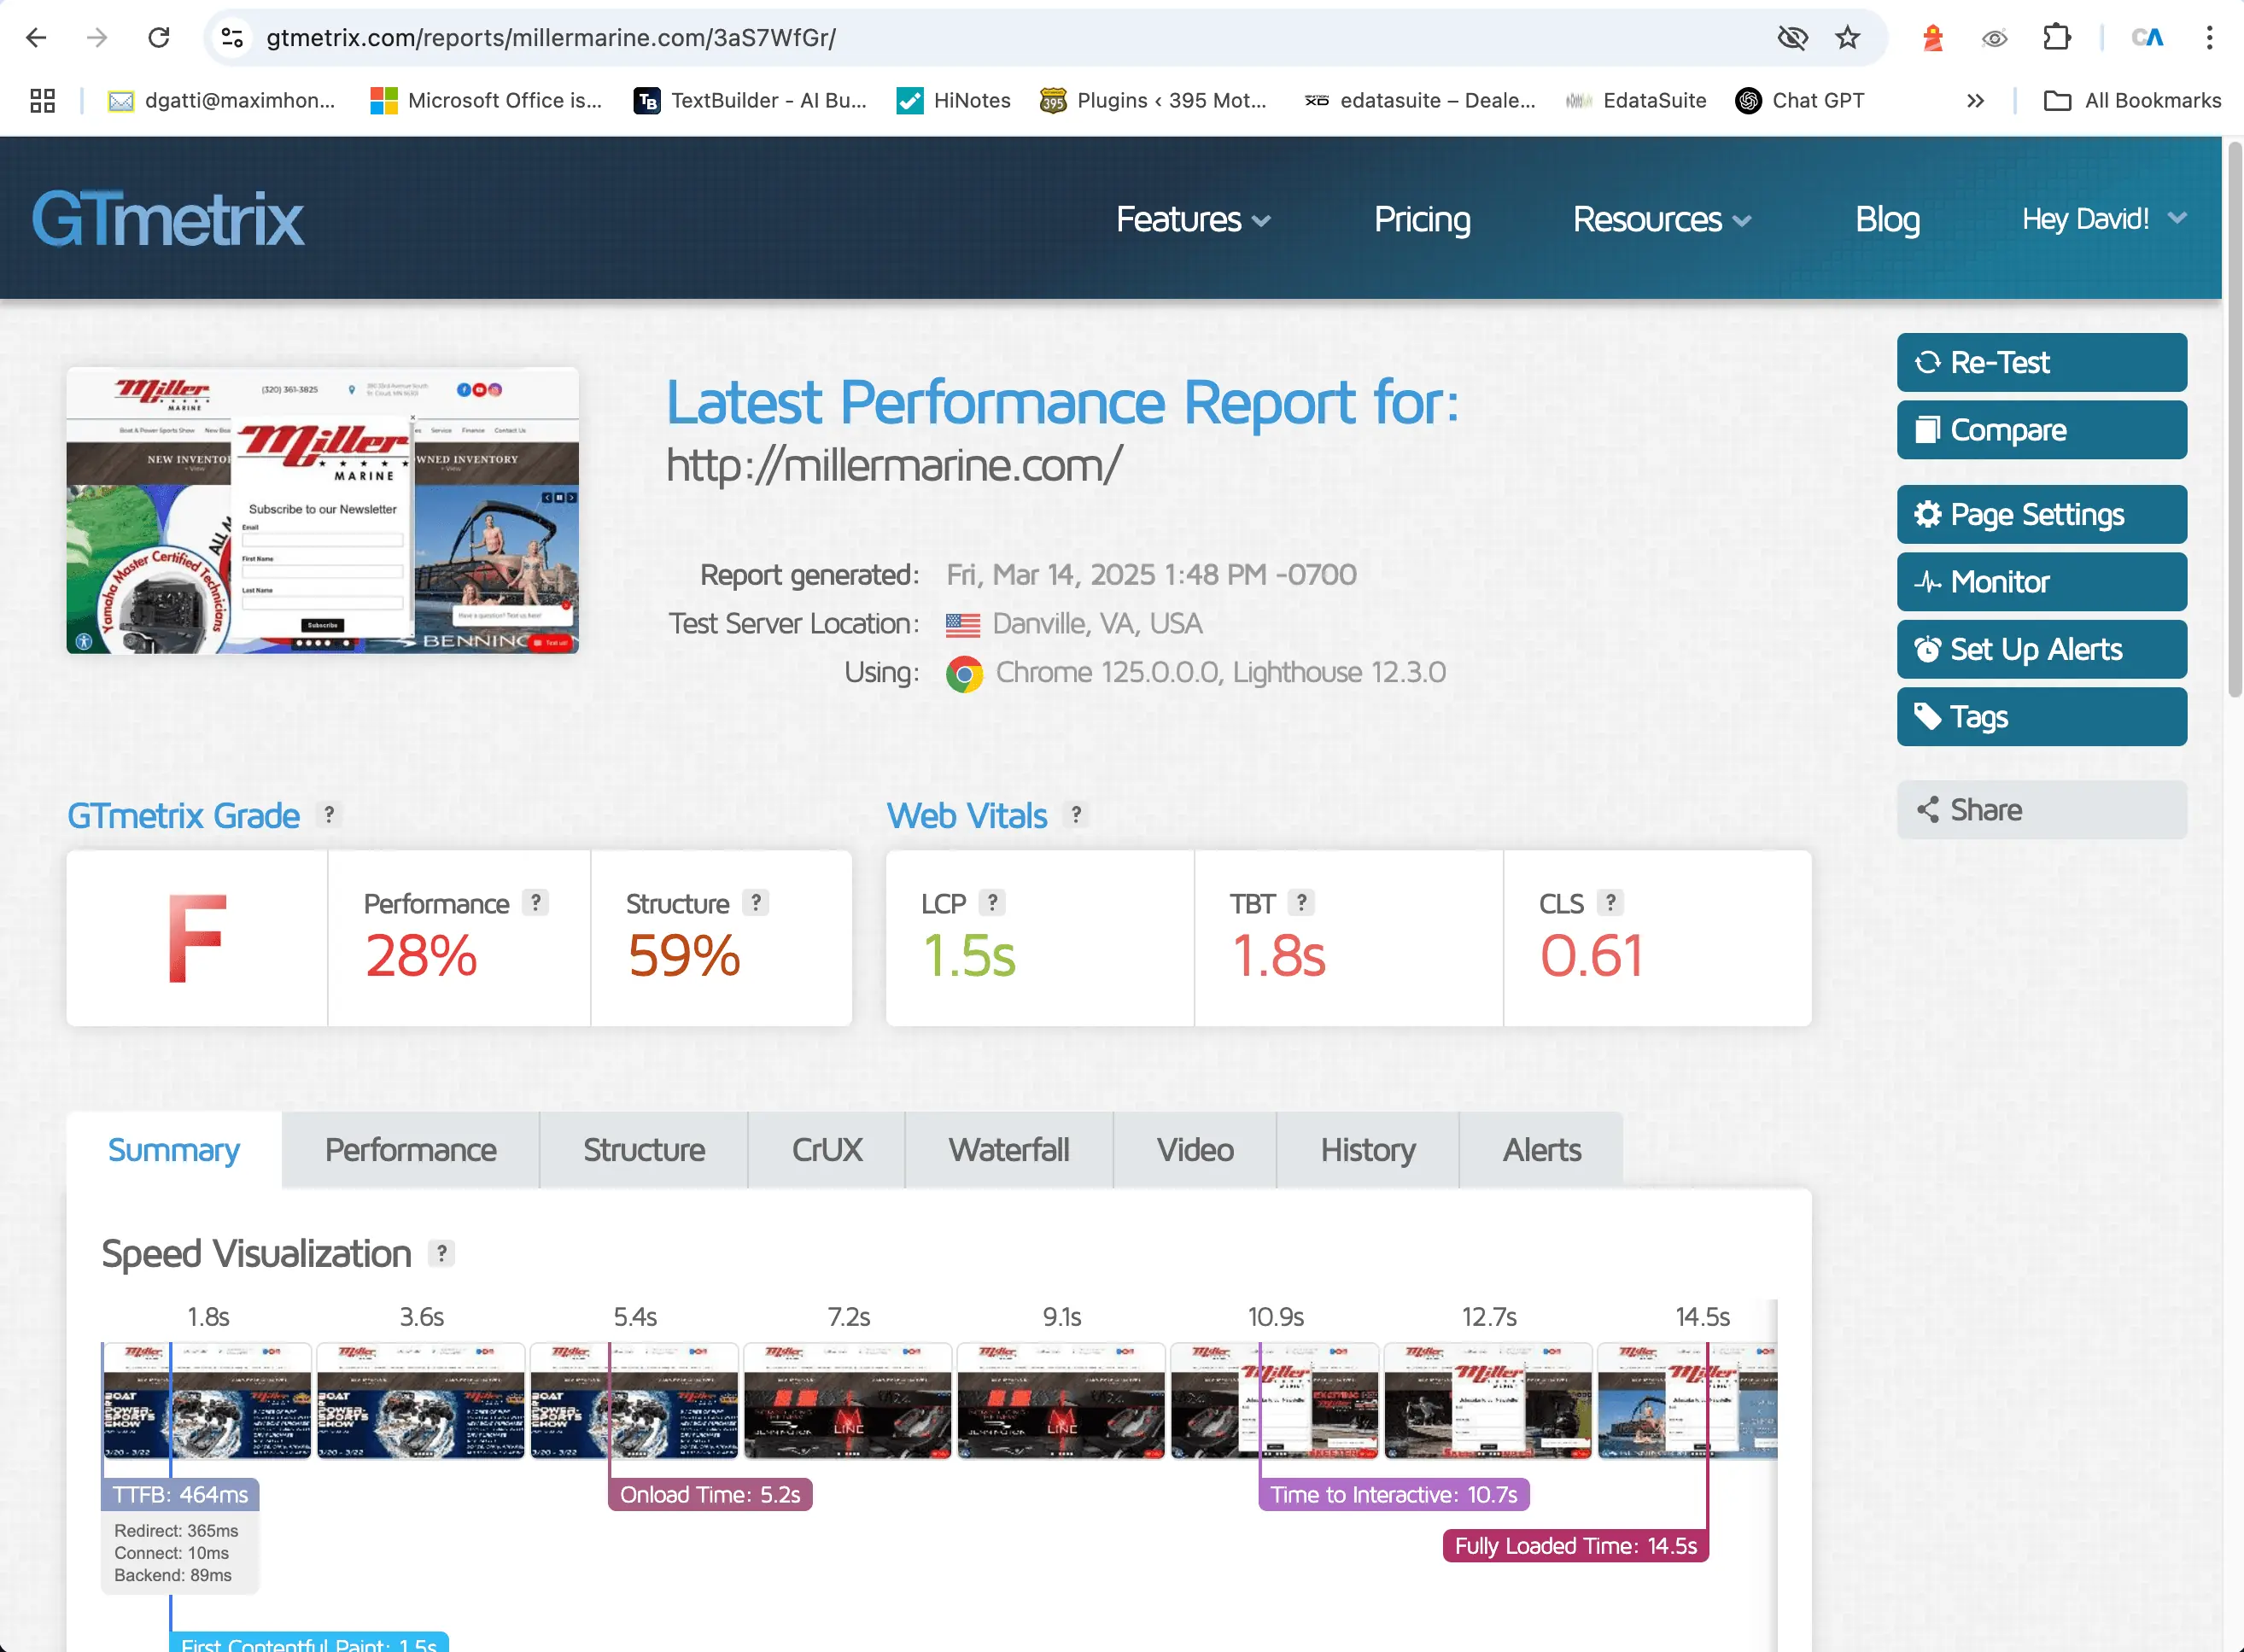Switch to the Structure tab
This screenshot has height=1652, width=2244.
pos(643,1150)
